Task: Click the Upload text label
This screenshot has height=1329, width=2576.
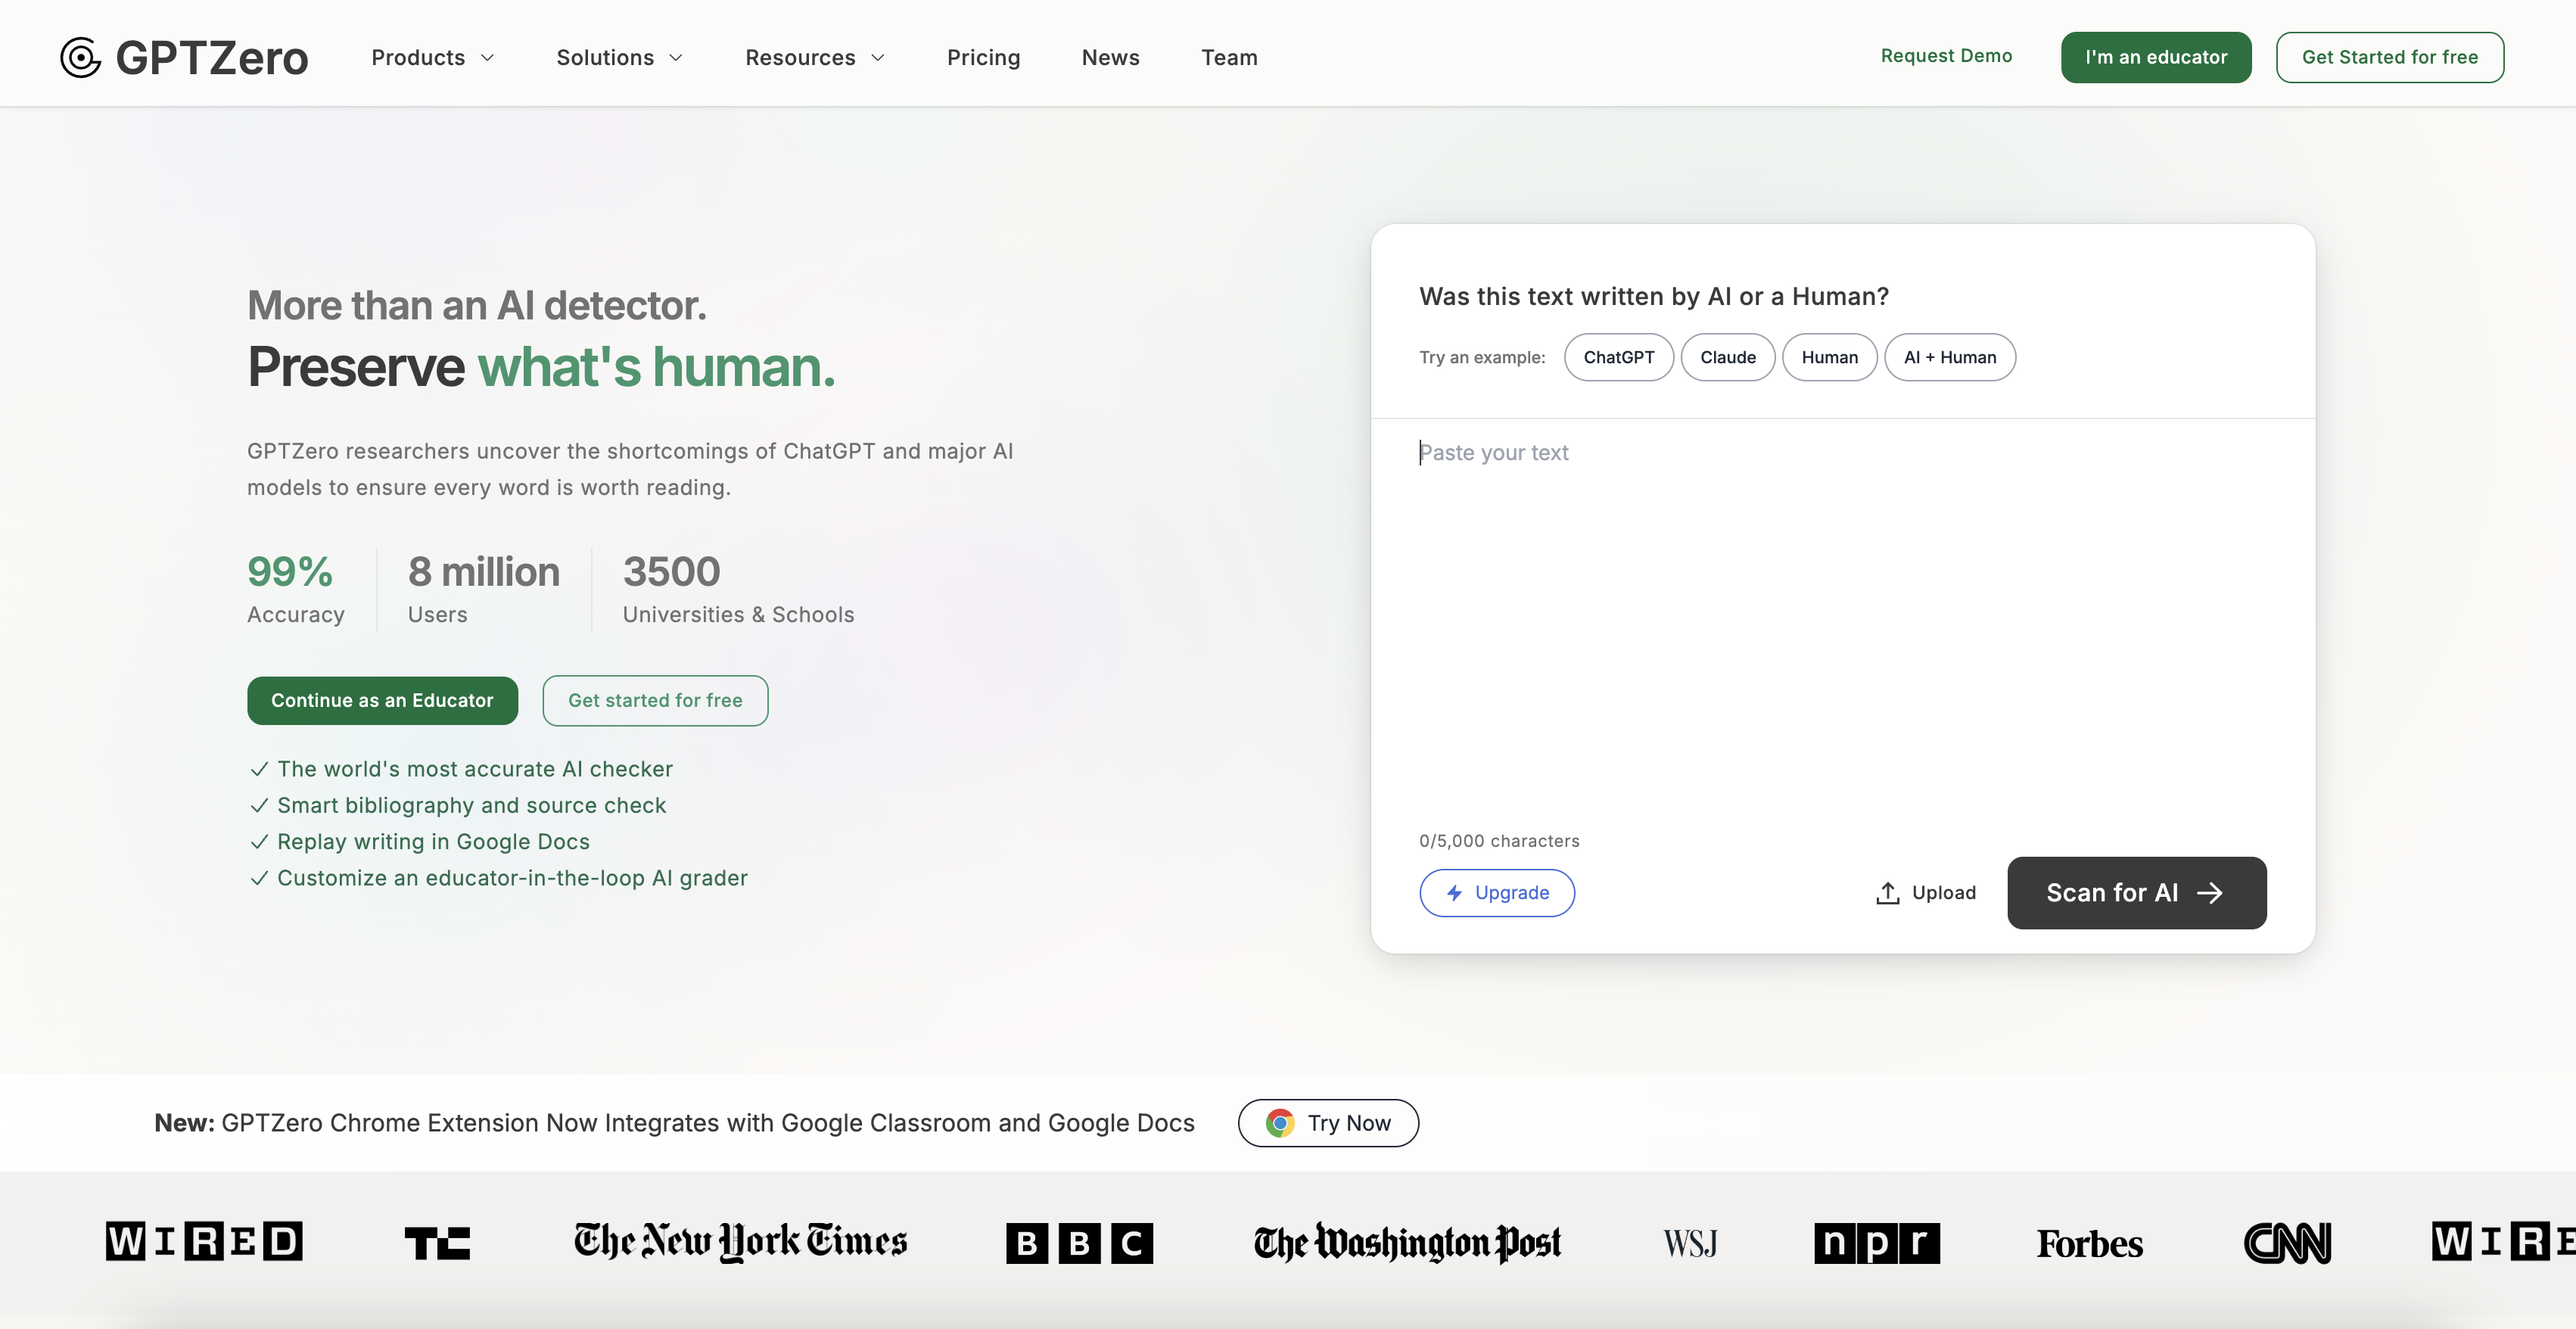Action: 1944,893
